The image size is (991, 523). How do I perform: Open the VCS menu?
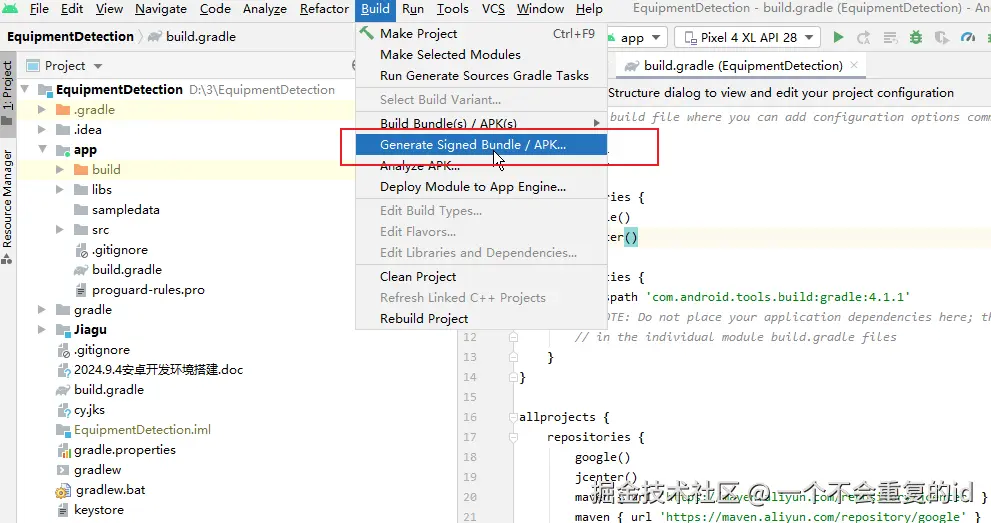[x=493, y=9]
